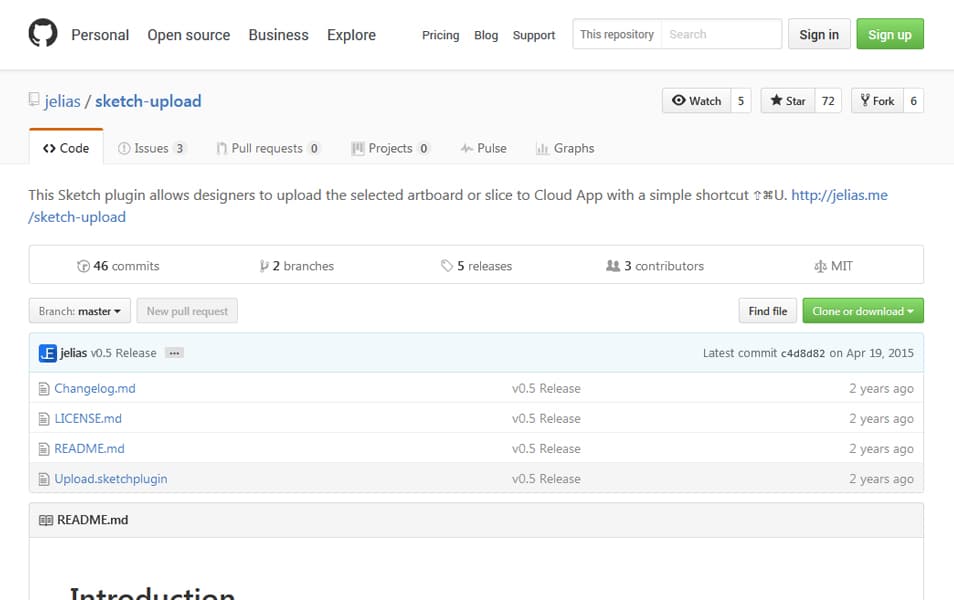Screen dimensions: 954x600
Task: Click the contributors people icon
Action: click(x=613, y=266)
